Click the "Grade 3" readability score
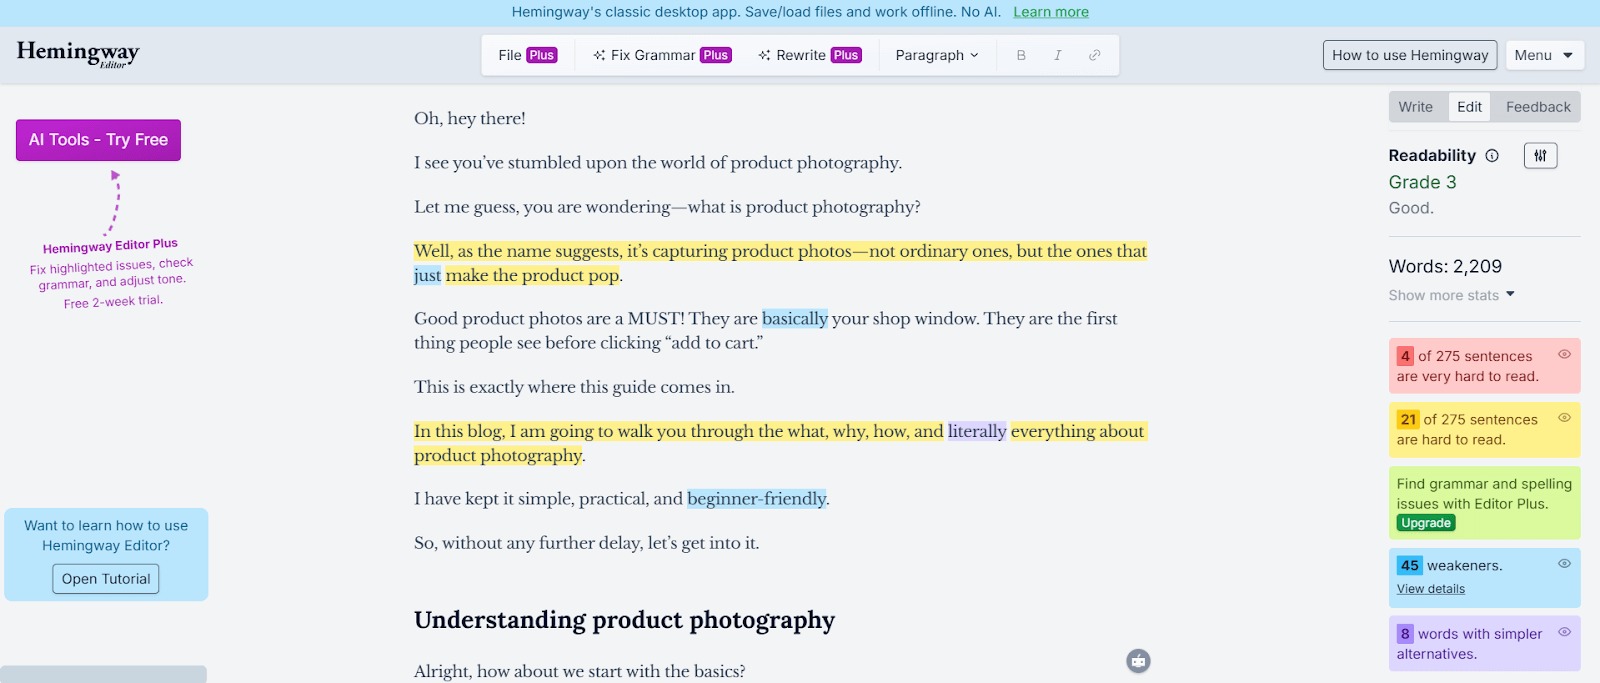Screen dimensions: 1600x683 [x=1422, y=182]
